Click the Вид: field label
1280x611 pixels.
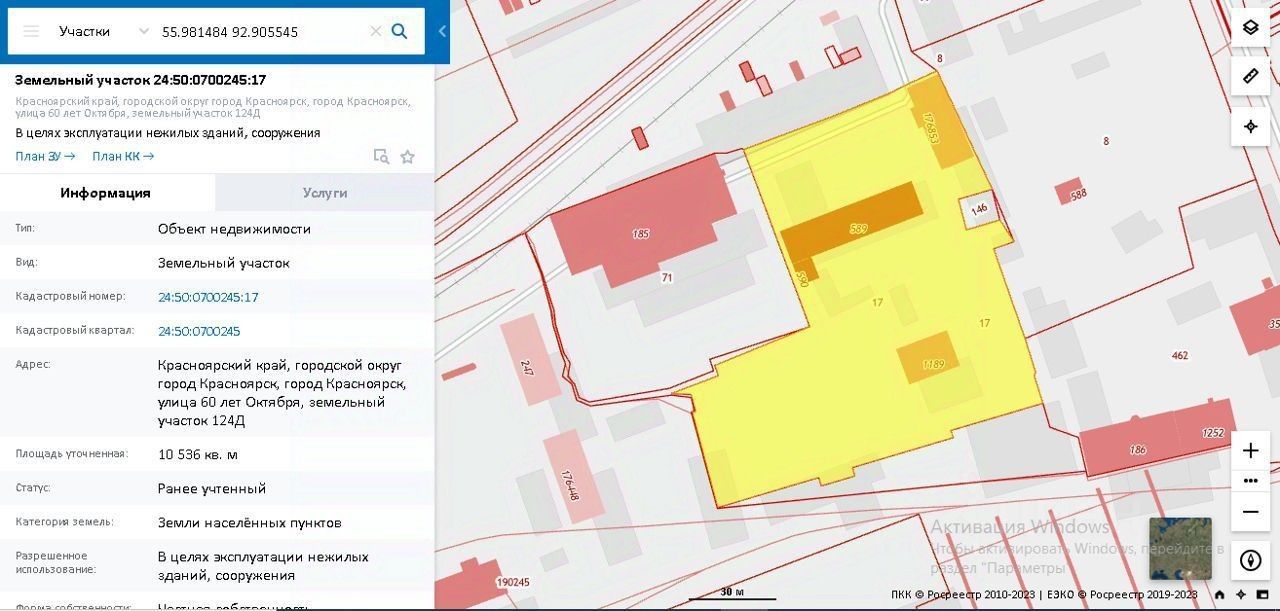pyautogui.click(x=26, y=262)
